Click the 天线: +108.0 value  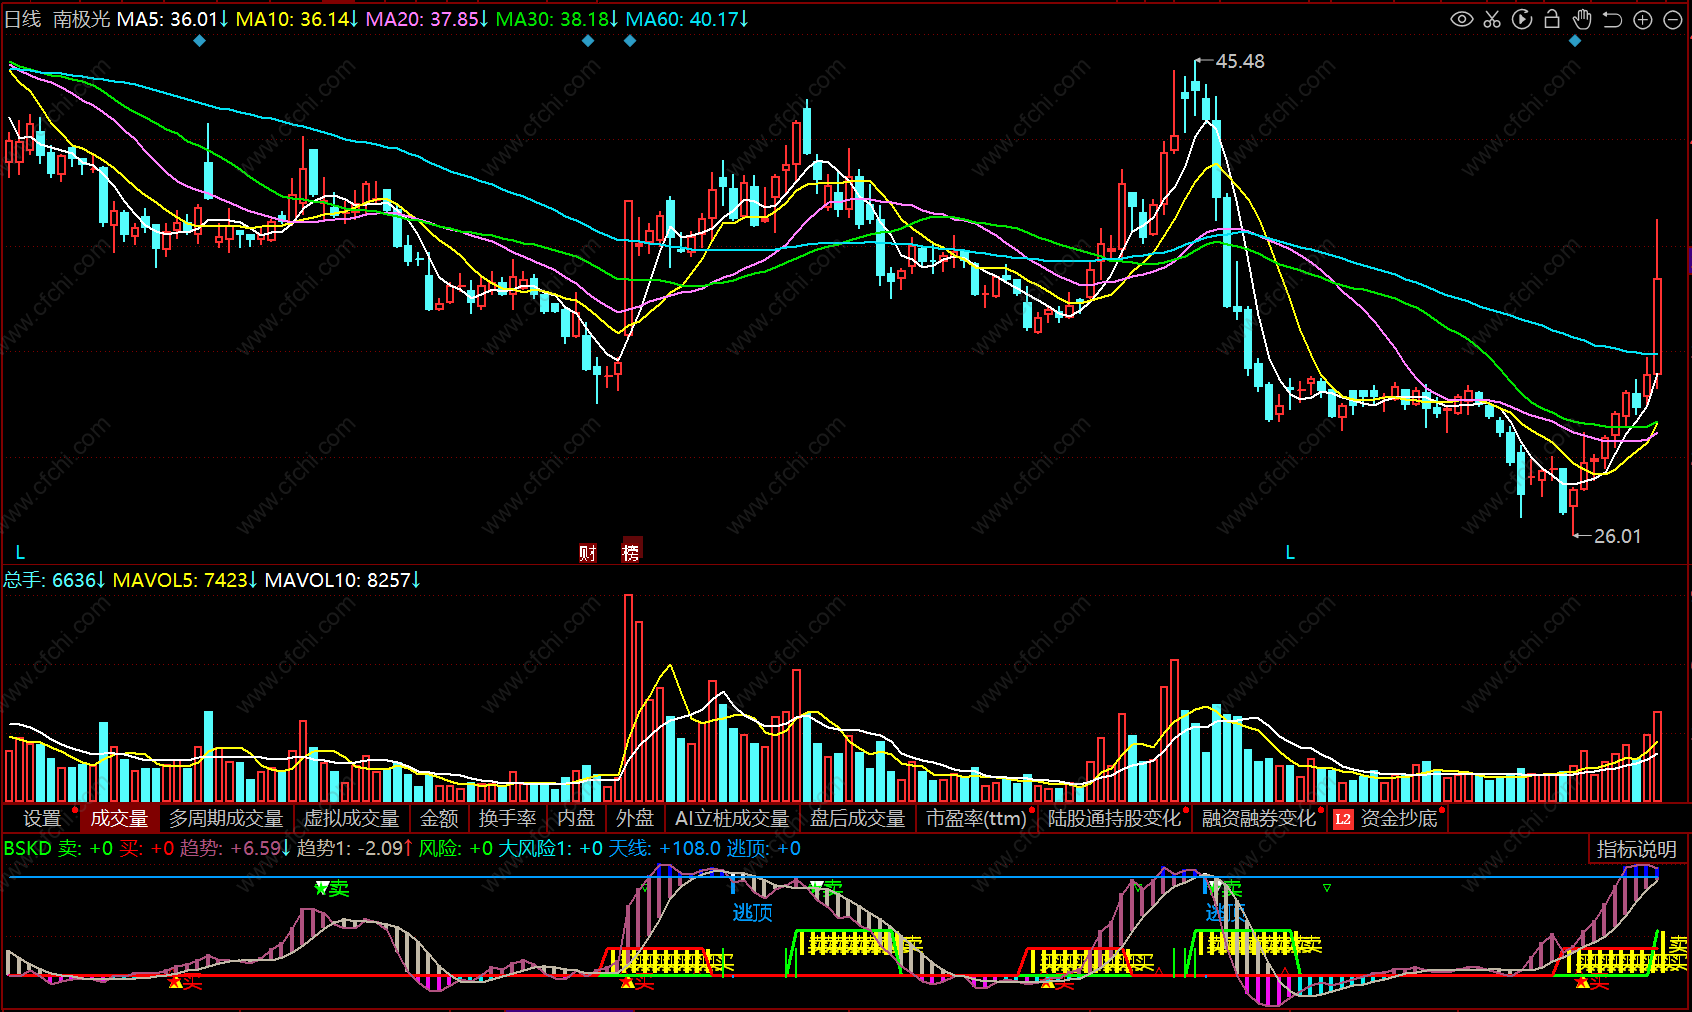[664, 849]
